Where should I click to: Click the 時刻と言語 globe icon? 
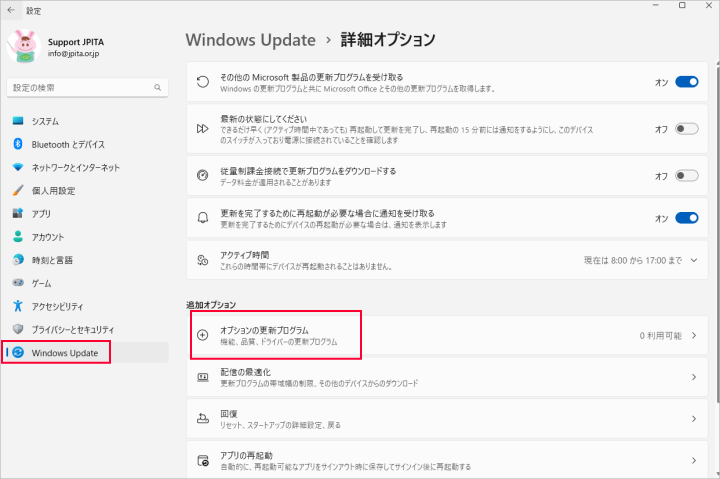(x=18, y=259)
